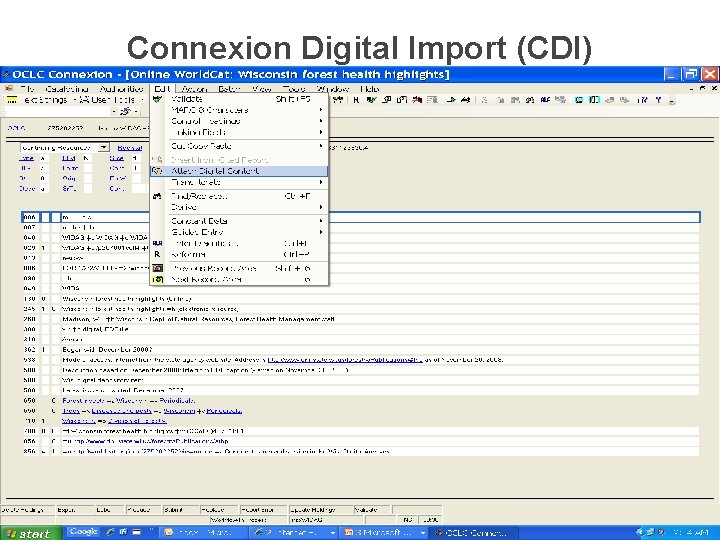
Task: Click the toolbar R Reformat icon
Action: [356, 100]
